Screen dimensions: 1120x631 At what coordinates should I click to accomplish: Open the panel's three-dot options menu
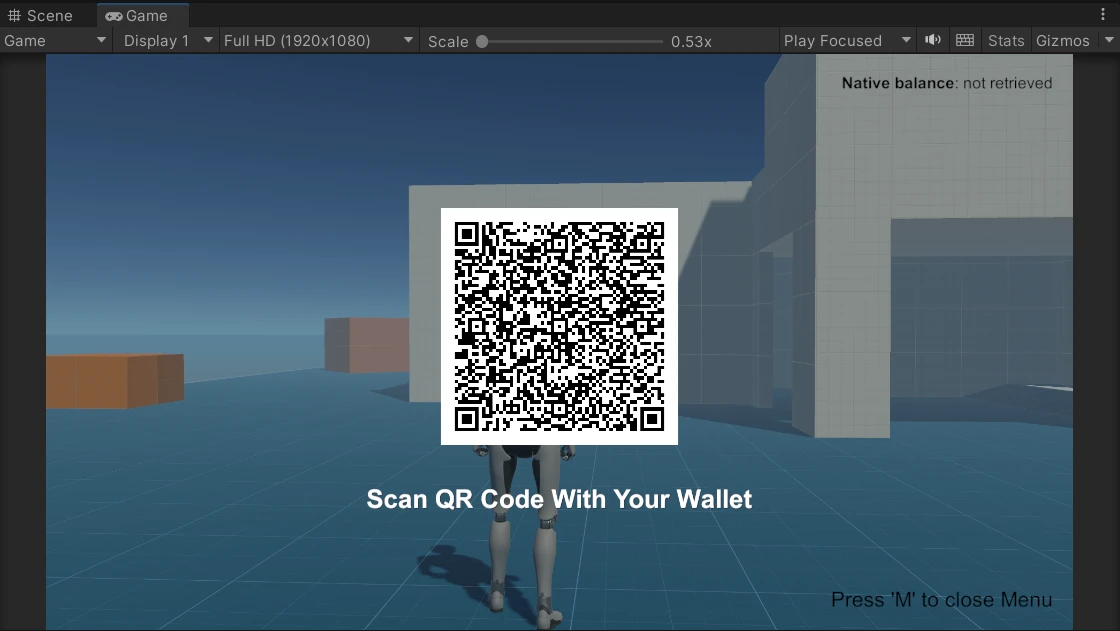coord(1103,15)
